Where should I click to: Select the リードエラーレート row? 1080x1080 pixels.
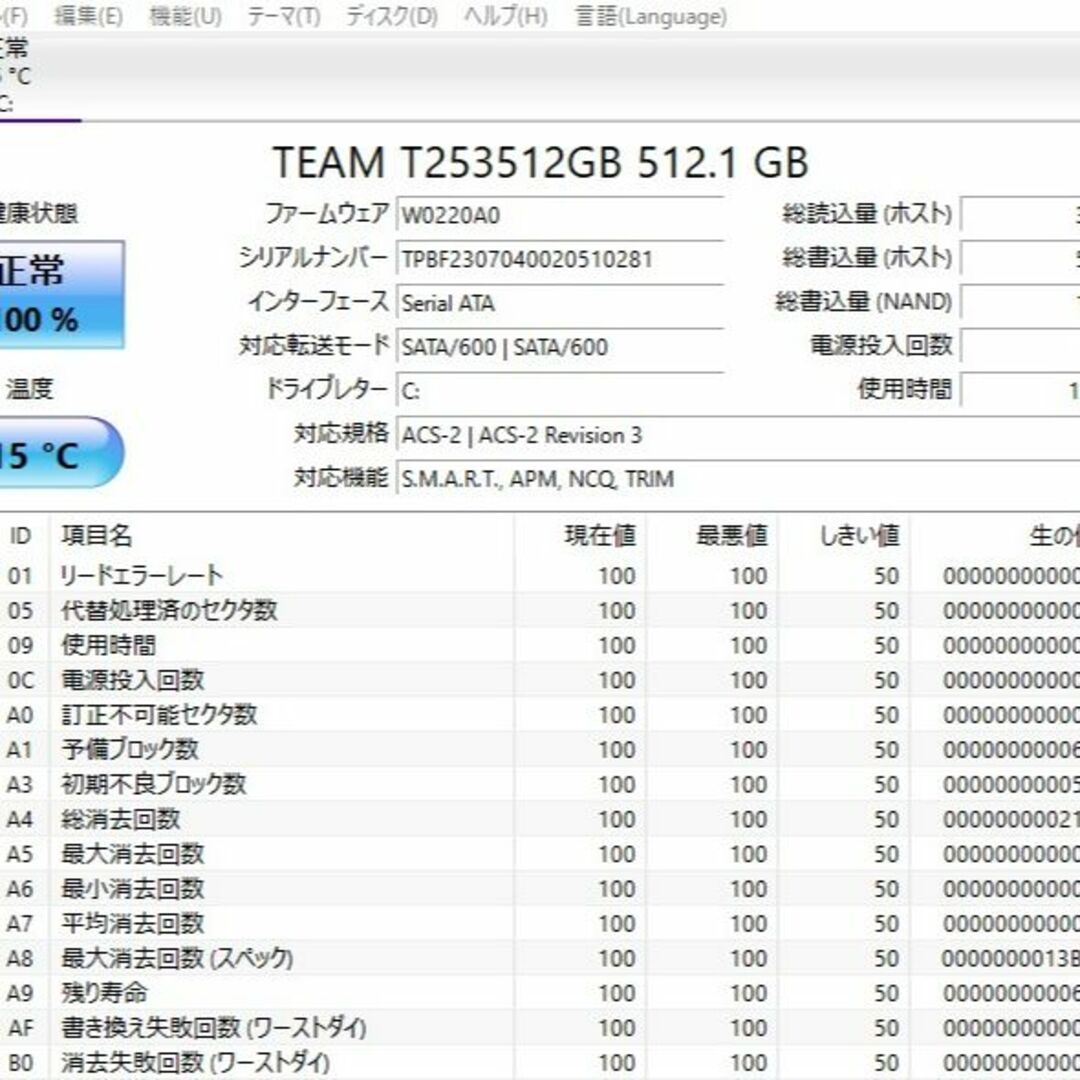(x=540, y=575)
